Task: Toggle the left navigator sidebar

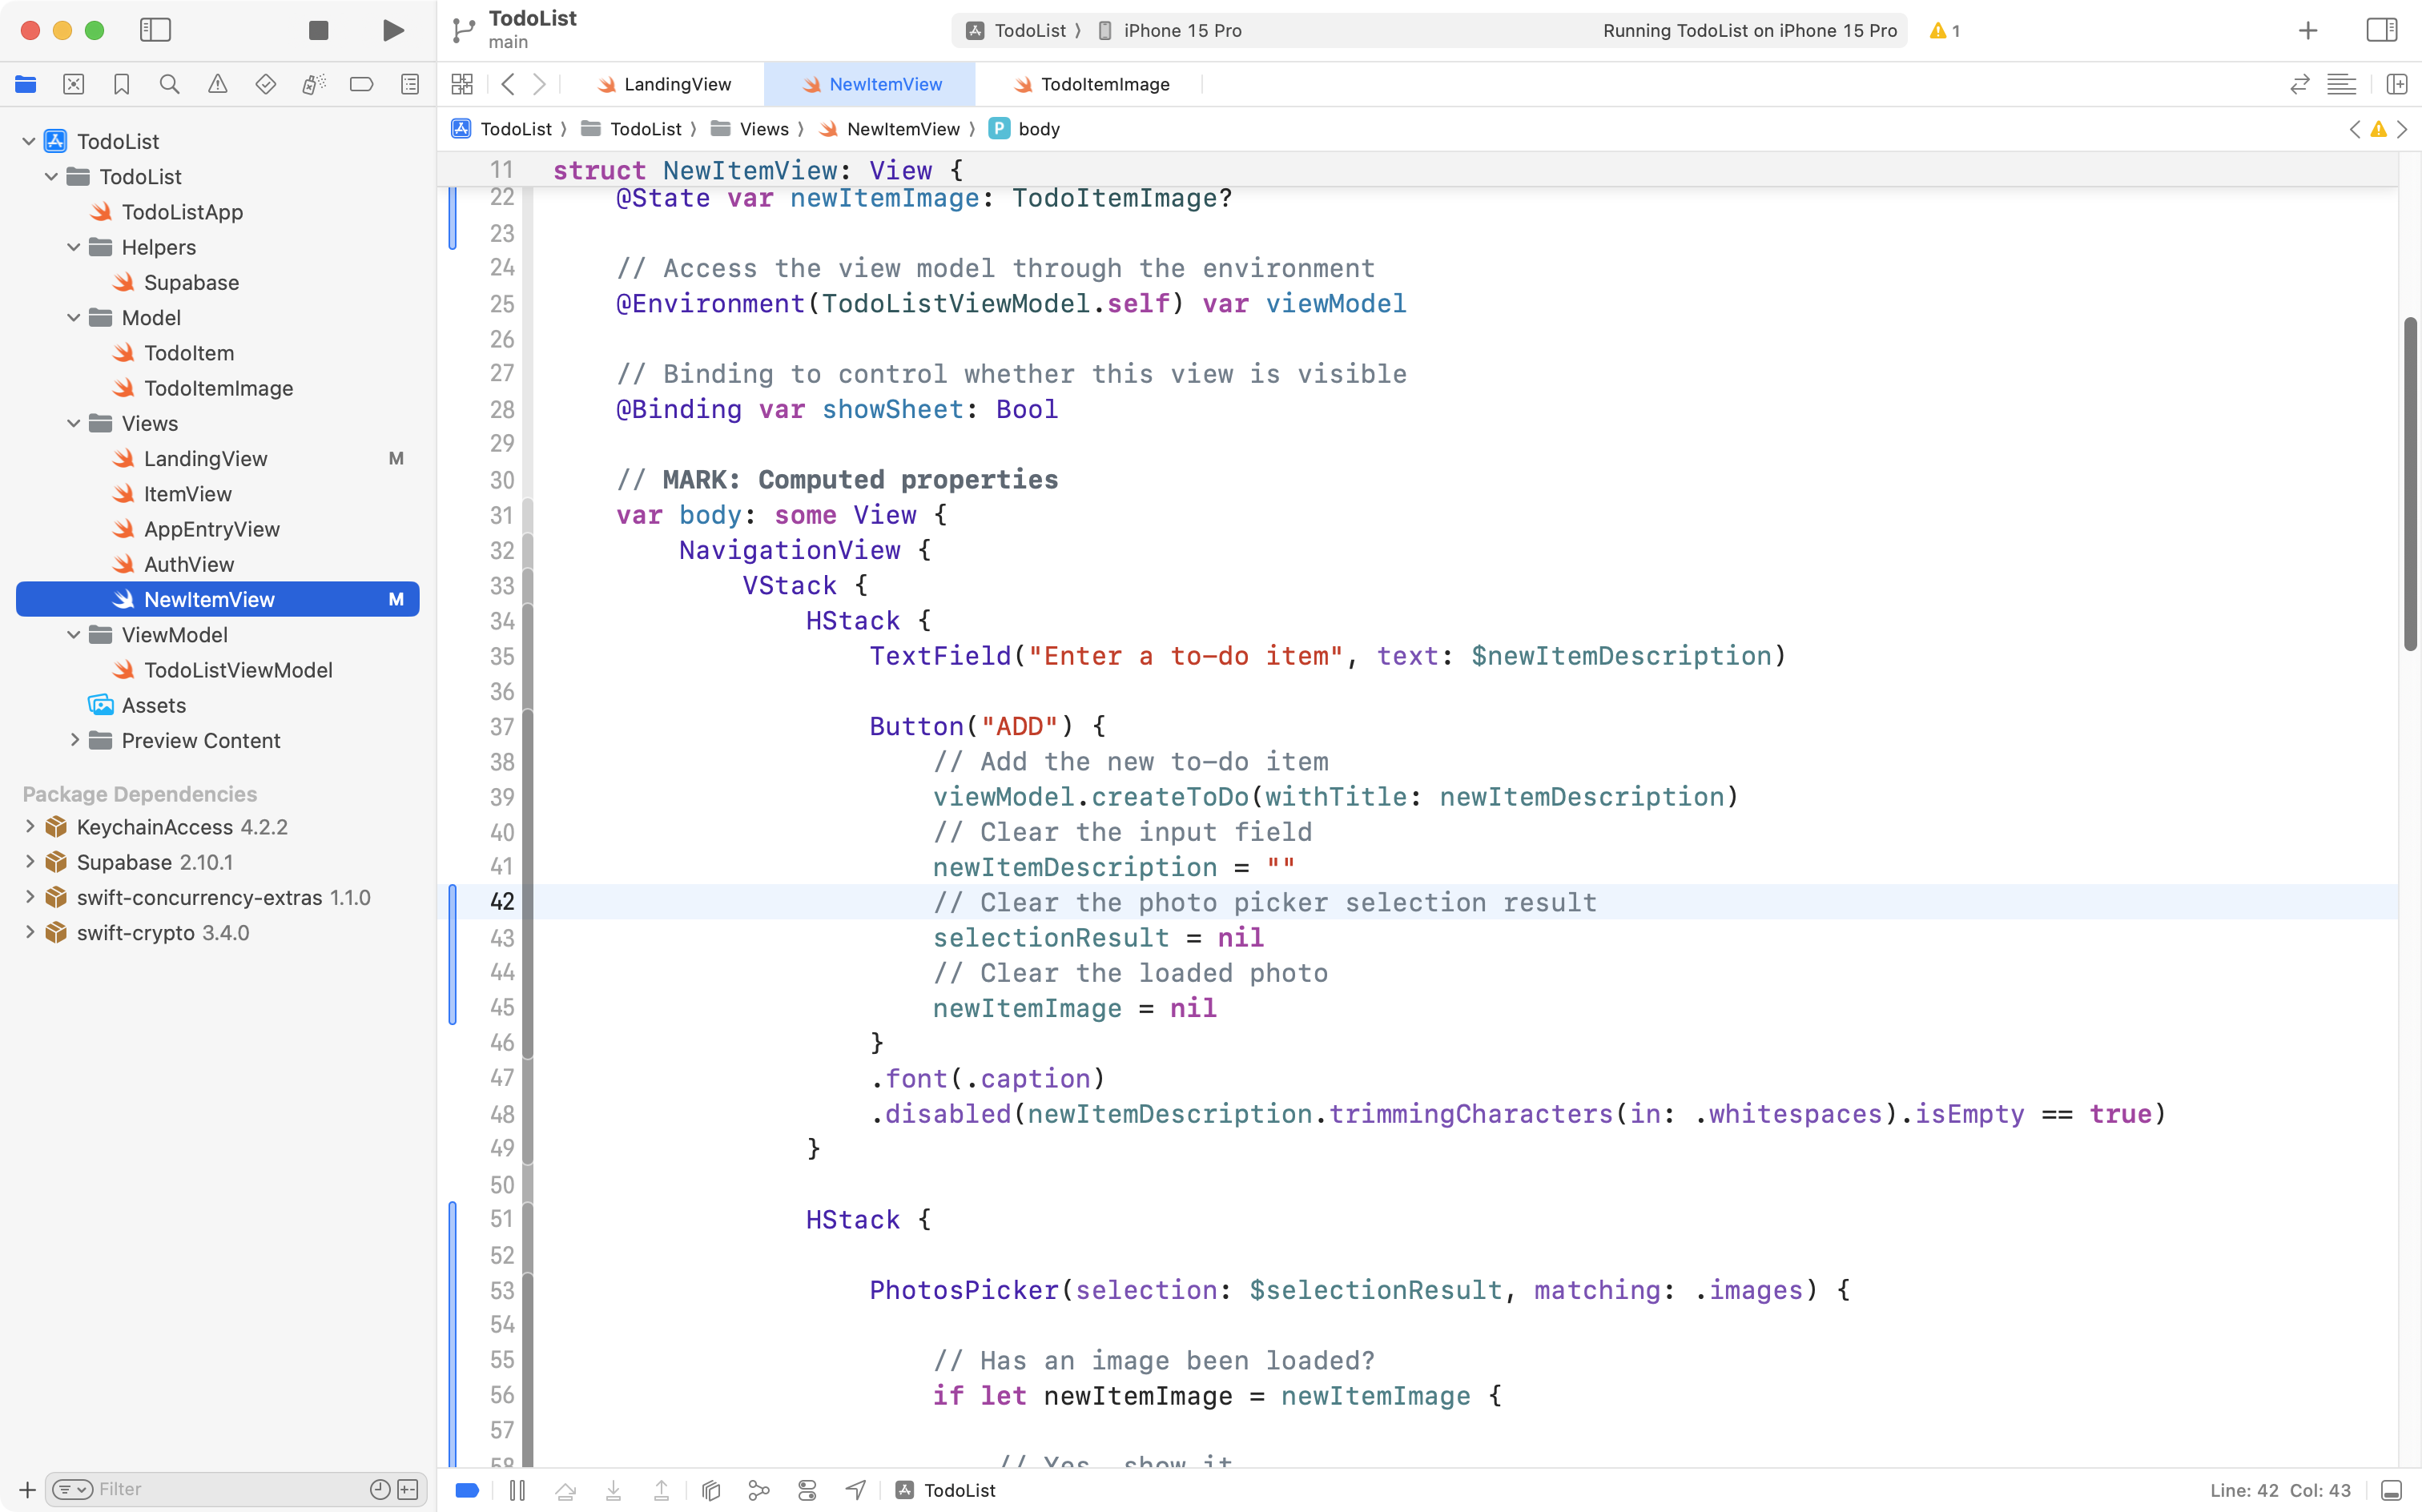Action: (156, 30)
